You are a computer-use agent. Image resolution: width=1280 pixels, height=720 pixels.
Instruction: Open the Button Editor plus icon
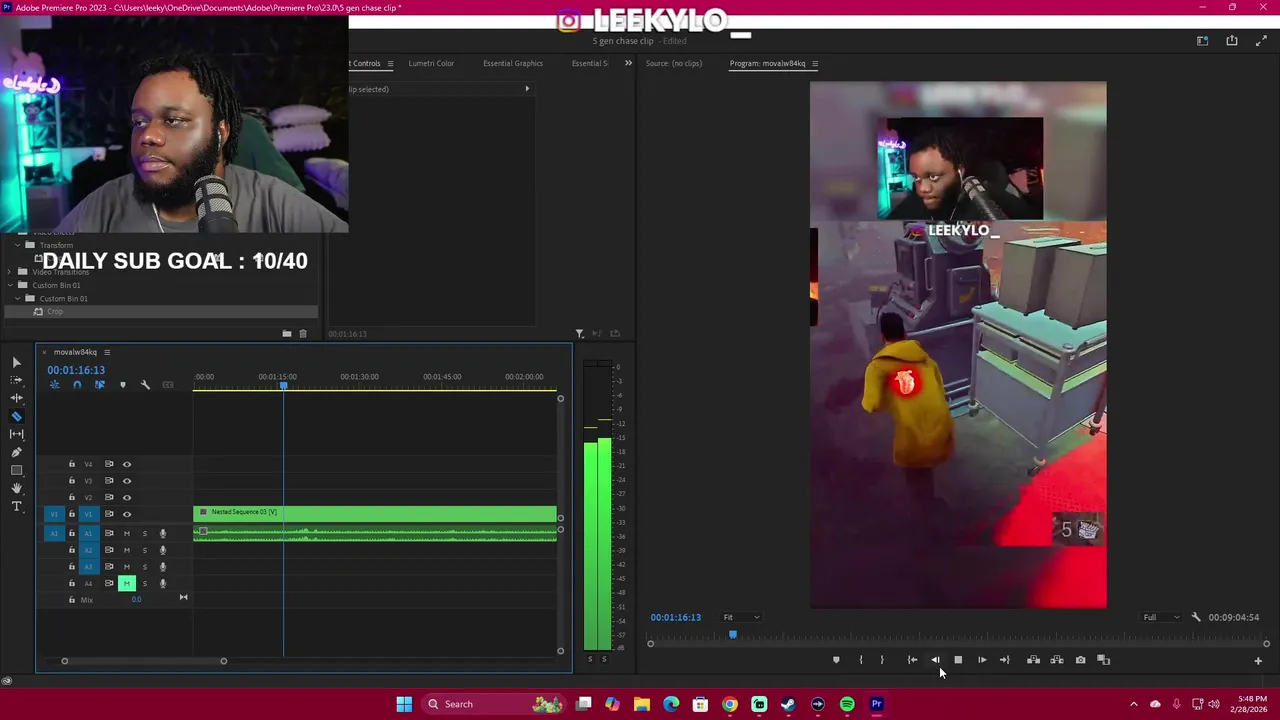[1258, 661]
